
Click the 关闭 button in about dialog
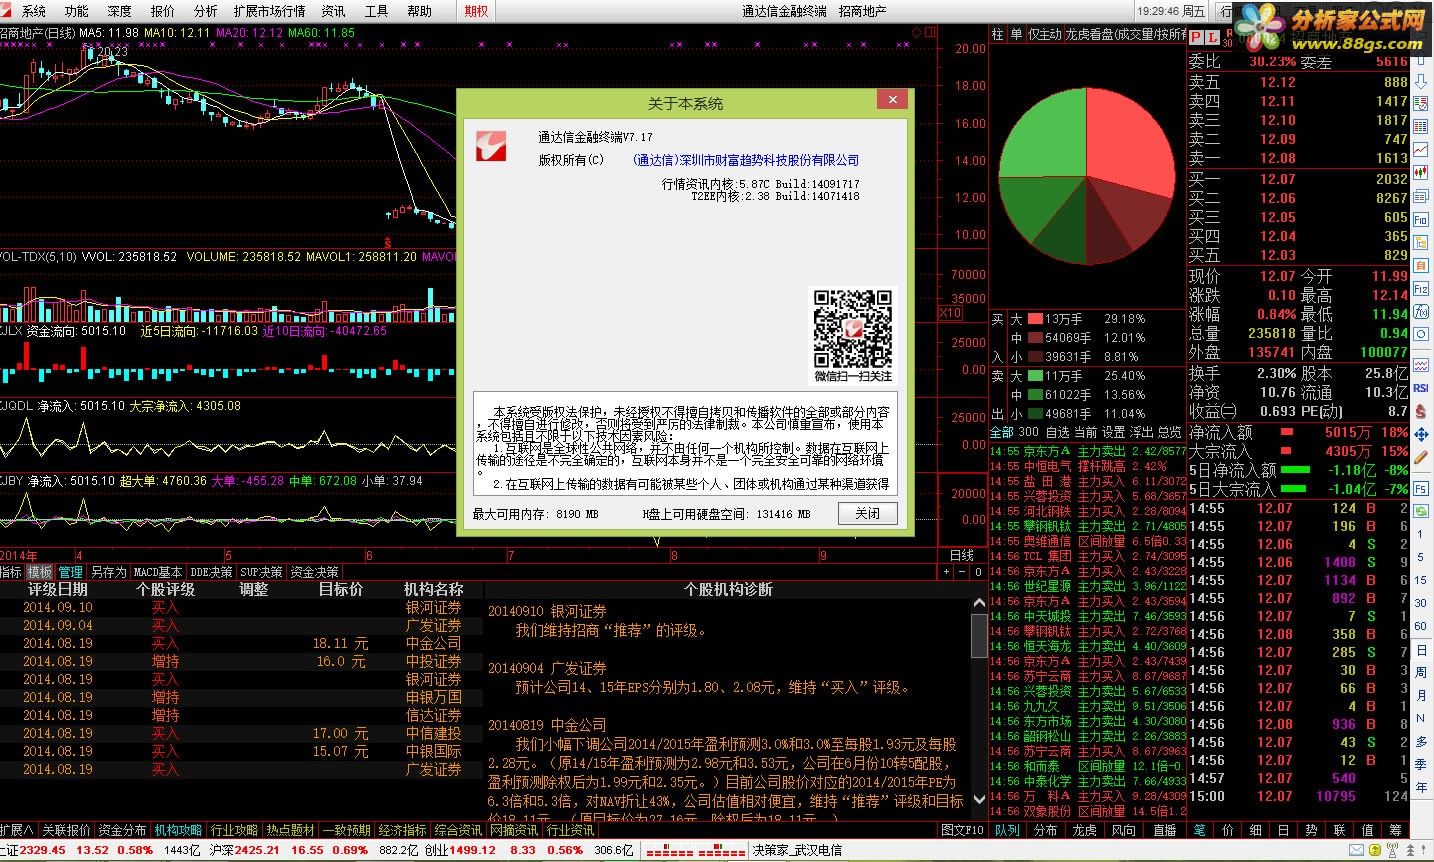point(867,513)
